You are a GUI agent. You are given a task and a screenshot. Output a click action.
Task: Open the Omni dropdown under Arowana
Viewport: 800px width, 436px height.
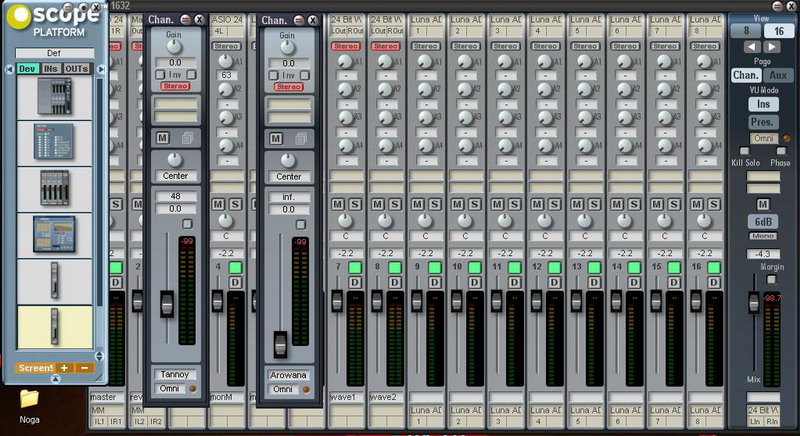[283, 389]
